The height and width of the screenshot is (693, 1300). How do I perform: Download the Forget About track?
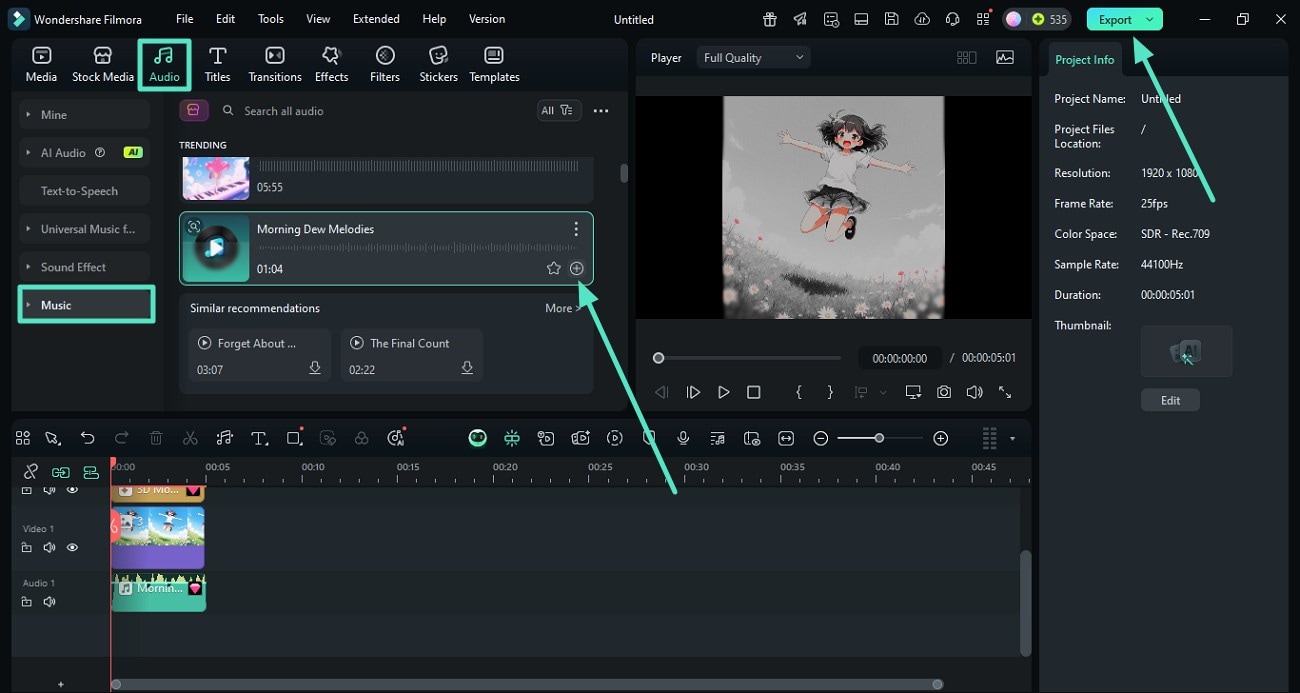pos(315,368)
